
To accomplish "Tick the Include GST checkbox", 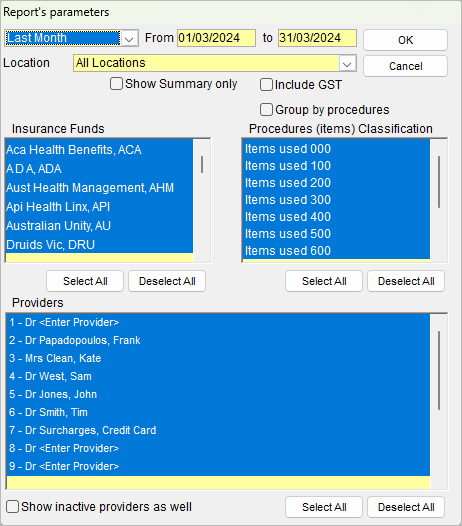I will click(x=266, y=85).
